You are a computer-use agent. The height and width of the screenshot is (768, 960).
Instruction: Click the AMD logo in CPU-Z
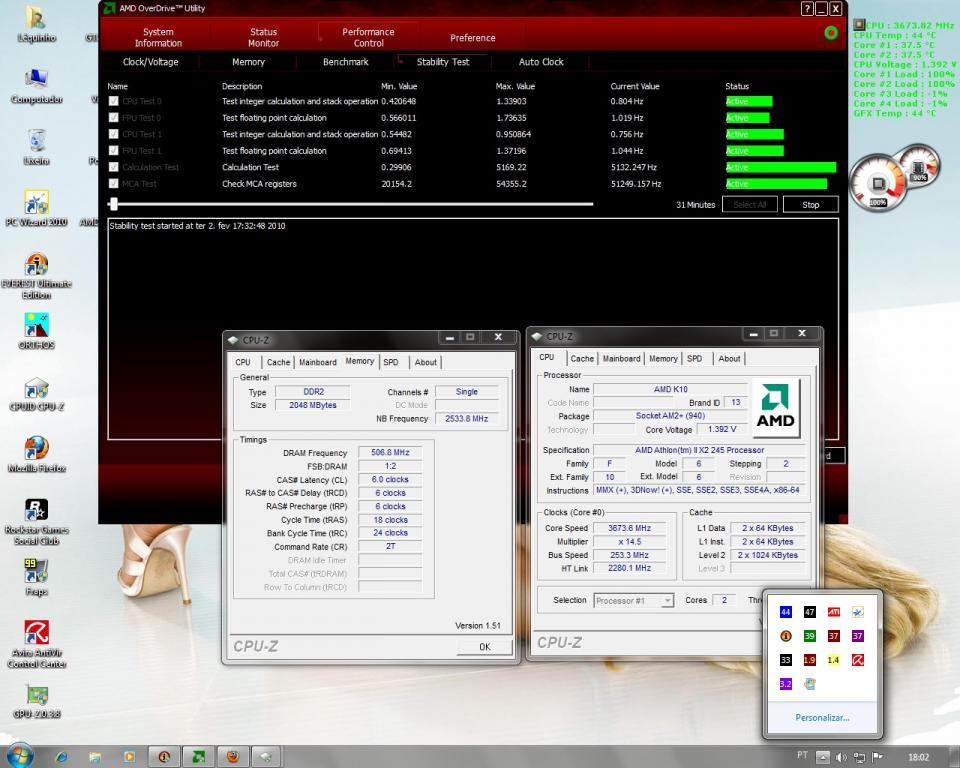pyautogui.click(x=775, y=408)
